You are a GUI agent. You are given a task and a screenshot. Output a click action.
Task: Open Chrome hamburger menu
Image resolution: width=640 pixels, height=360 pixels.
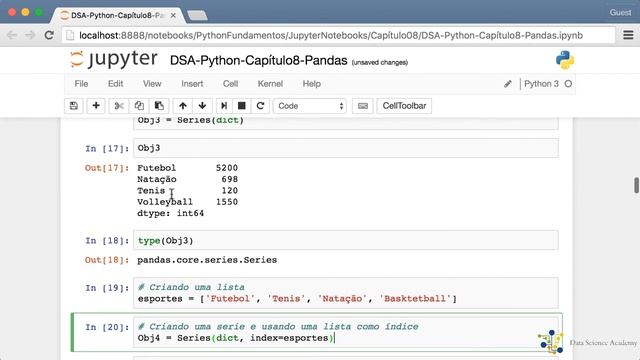click(629, 36)
